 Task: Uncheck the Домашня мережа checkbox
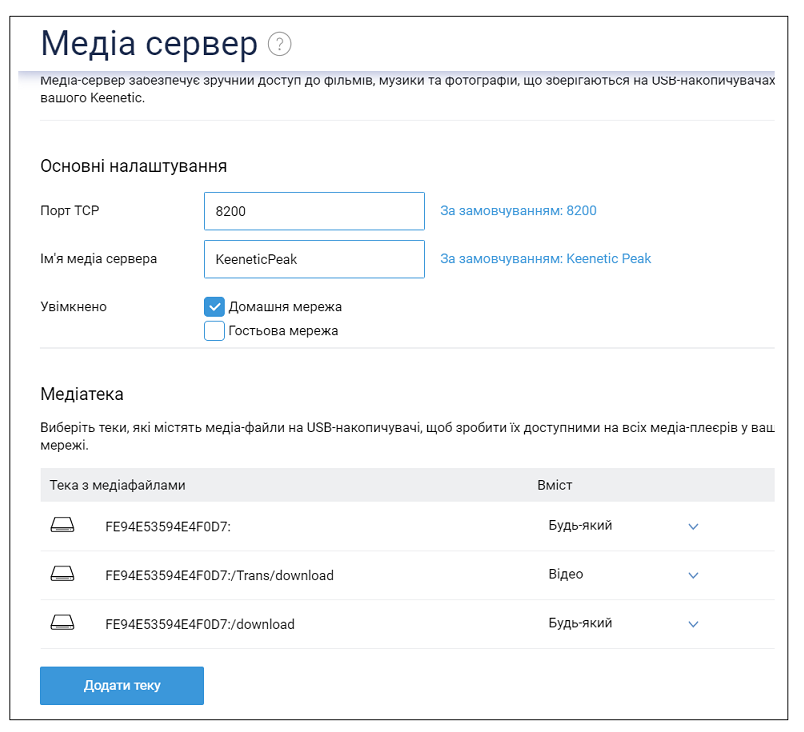(214, 307)
